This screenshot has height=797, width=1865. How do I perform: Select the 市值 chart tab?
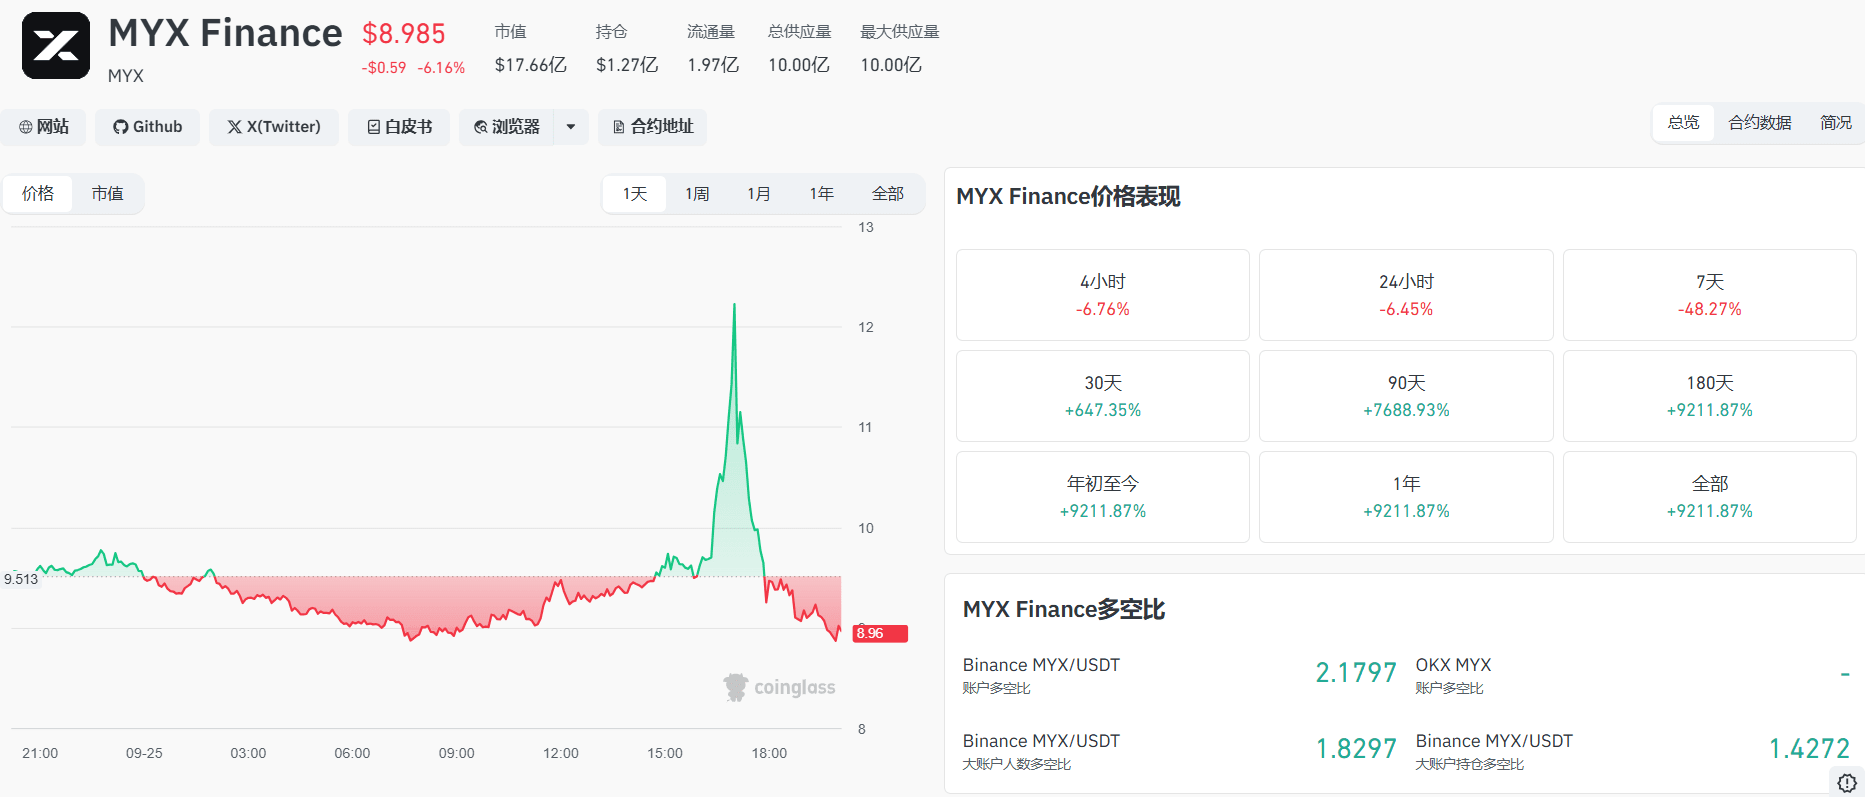[x=107, y=194]
